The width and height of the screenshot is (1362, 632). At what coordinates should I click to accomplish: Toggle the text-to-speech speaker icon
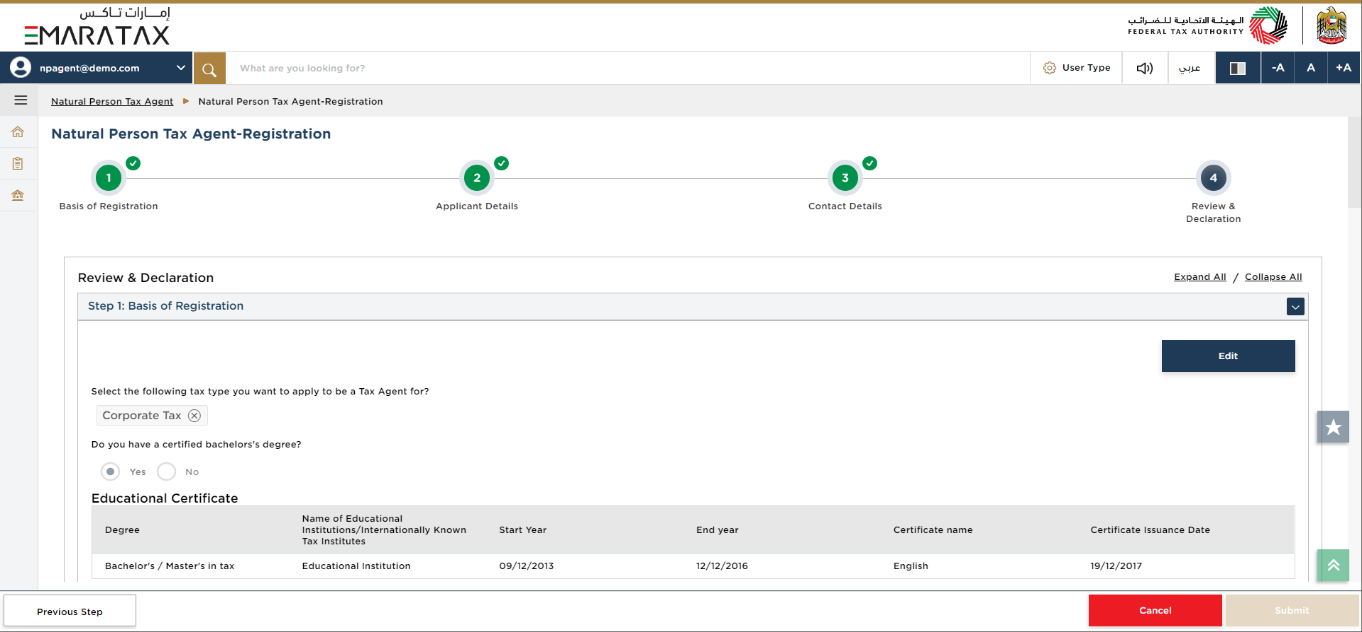coord(1144,68)
